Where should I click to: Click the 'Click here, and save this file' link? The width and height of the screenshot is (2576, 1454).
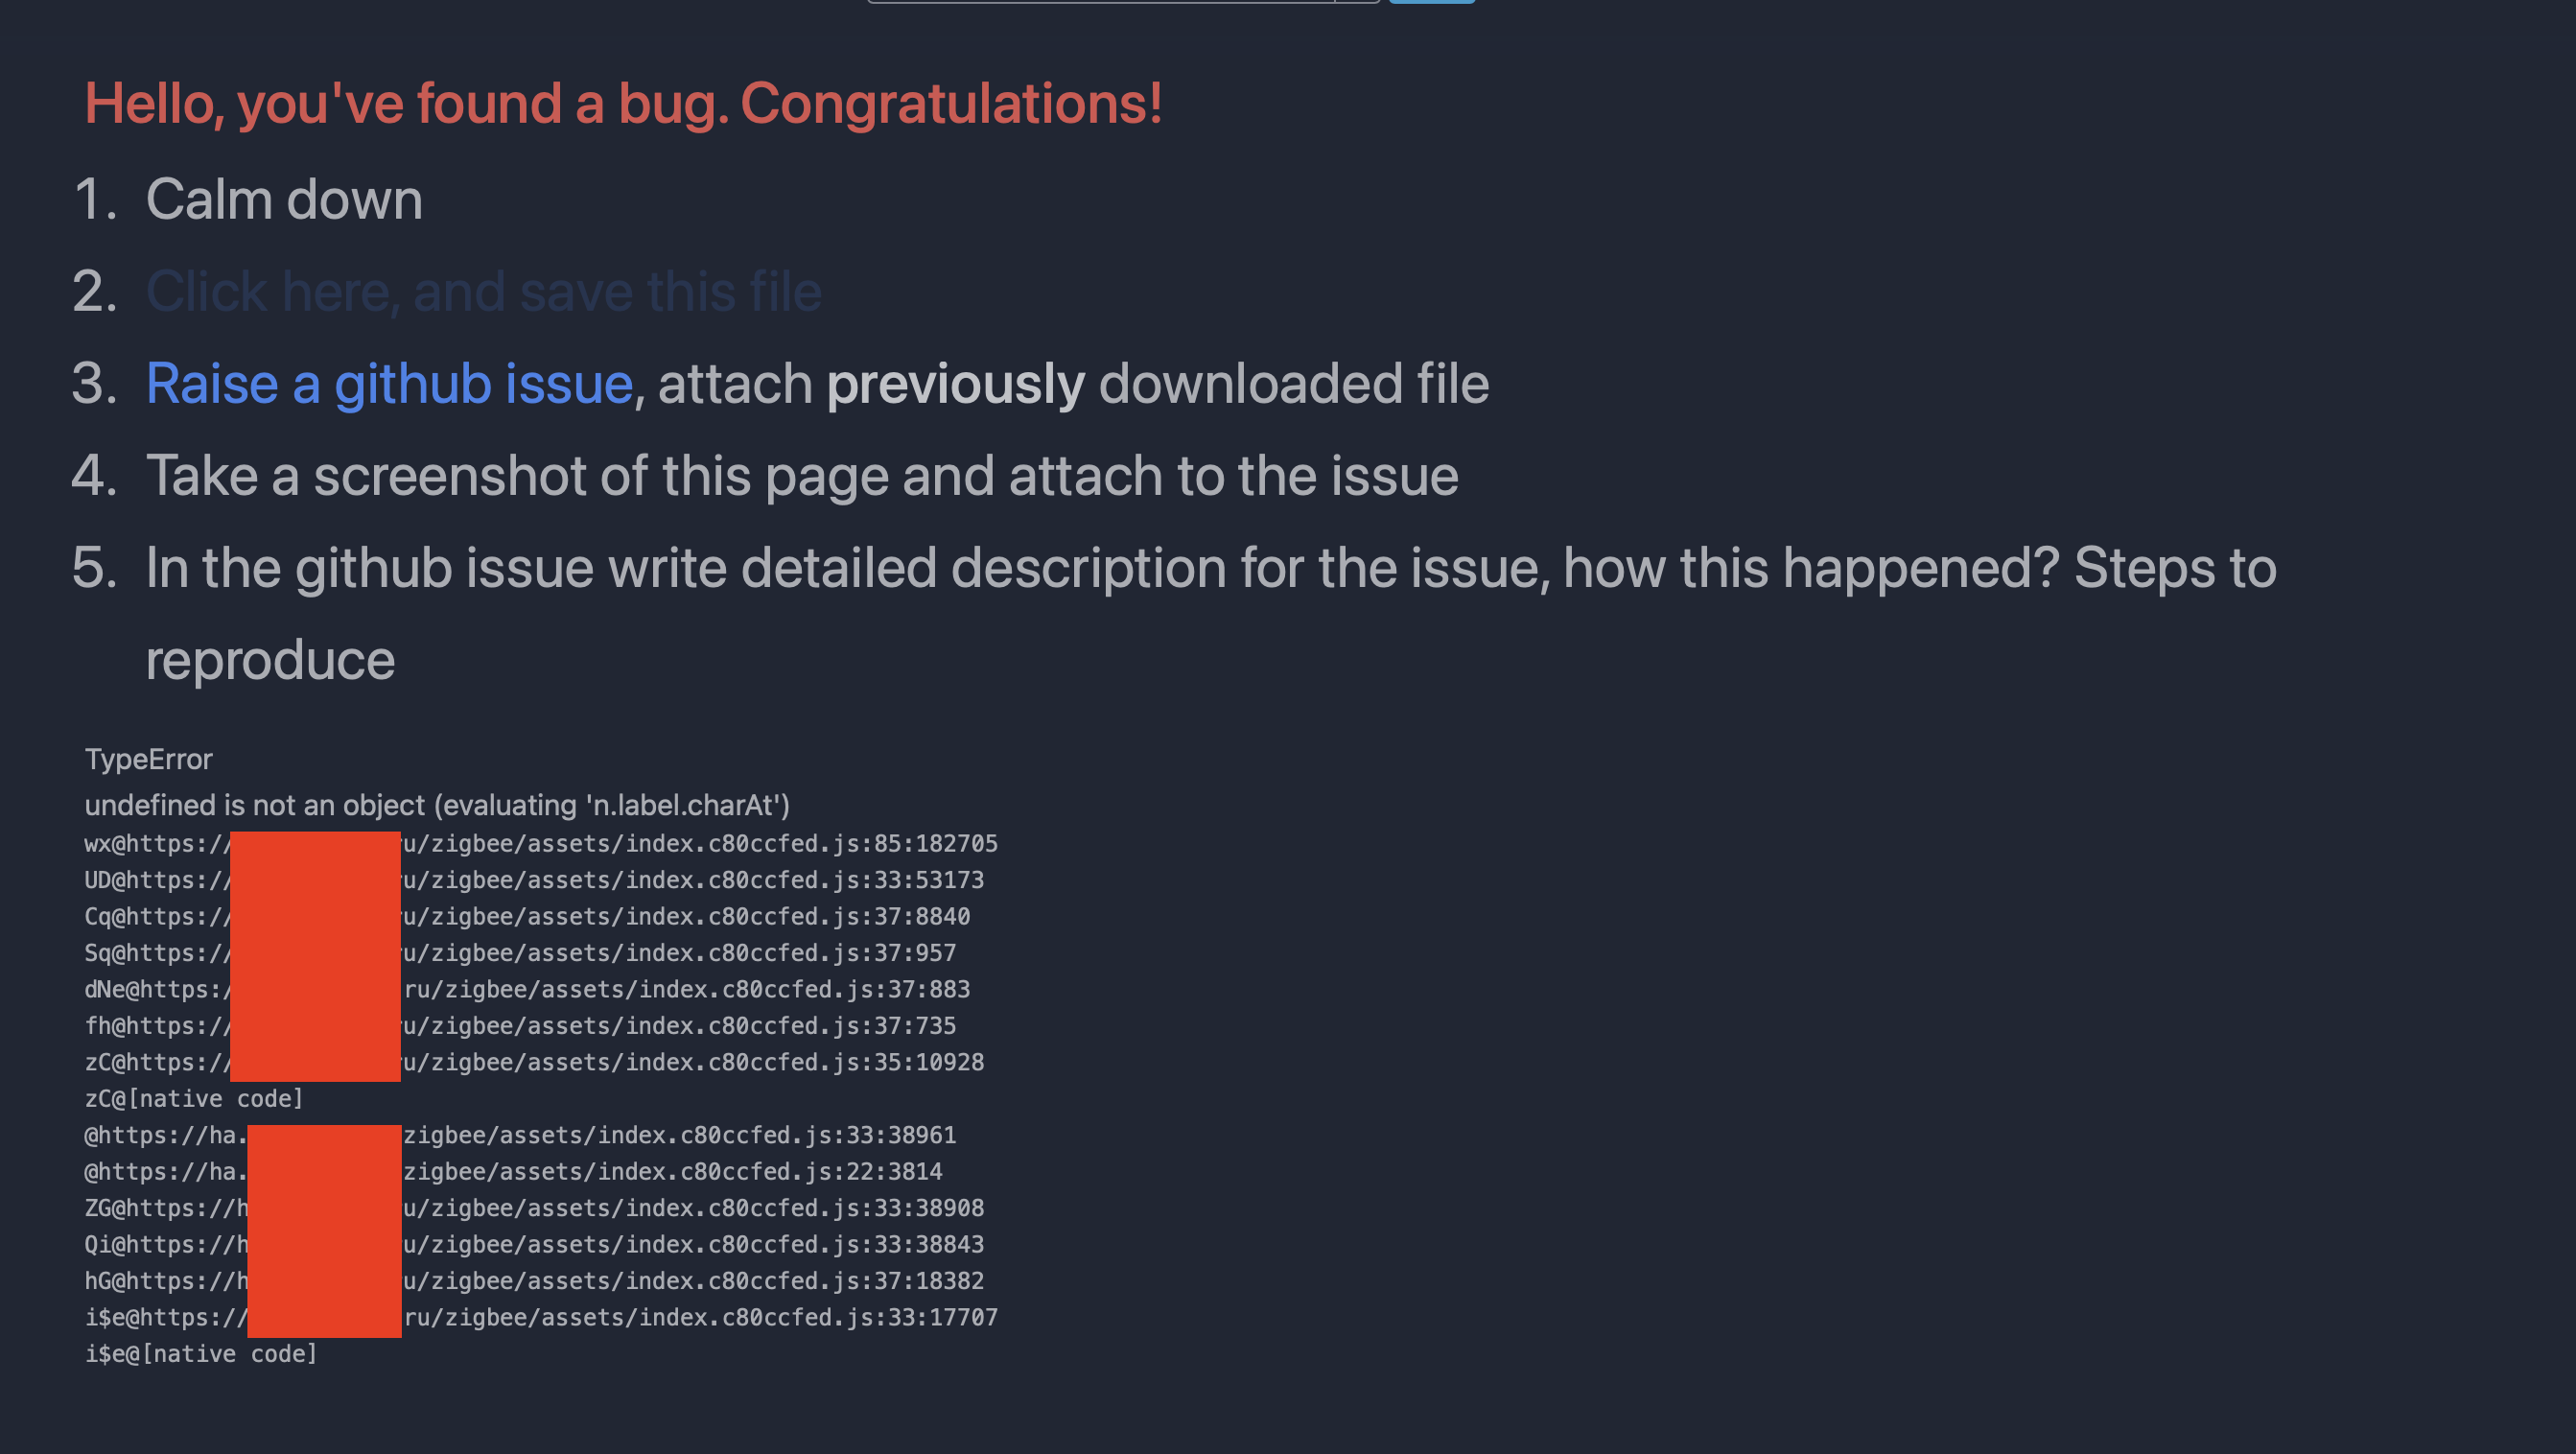483,292
